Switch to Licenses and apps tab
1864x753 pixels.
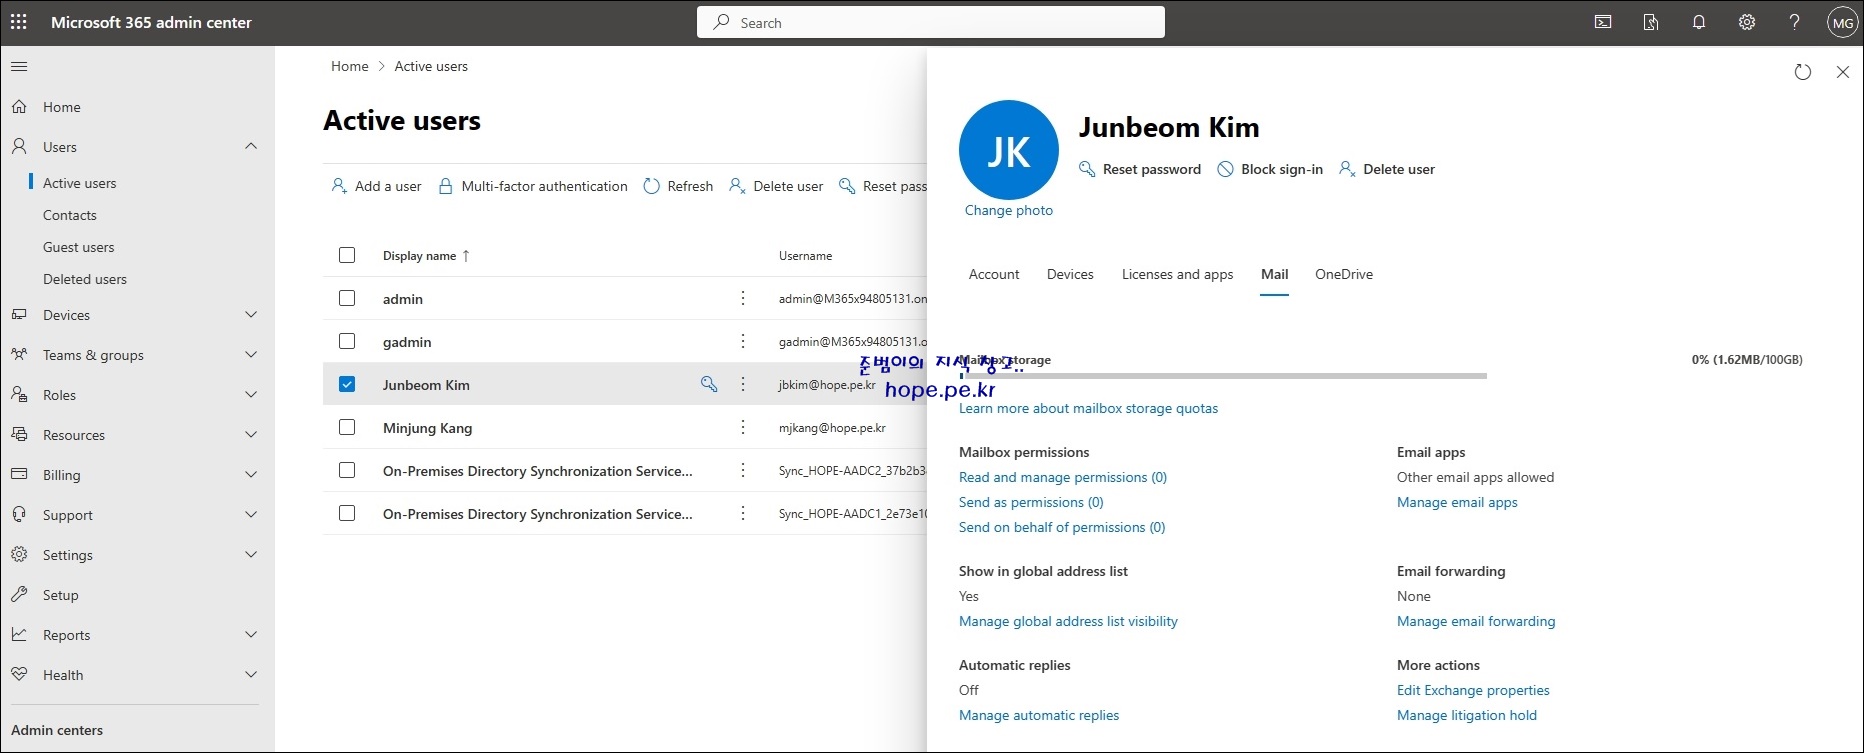1177,274
